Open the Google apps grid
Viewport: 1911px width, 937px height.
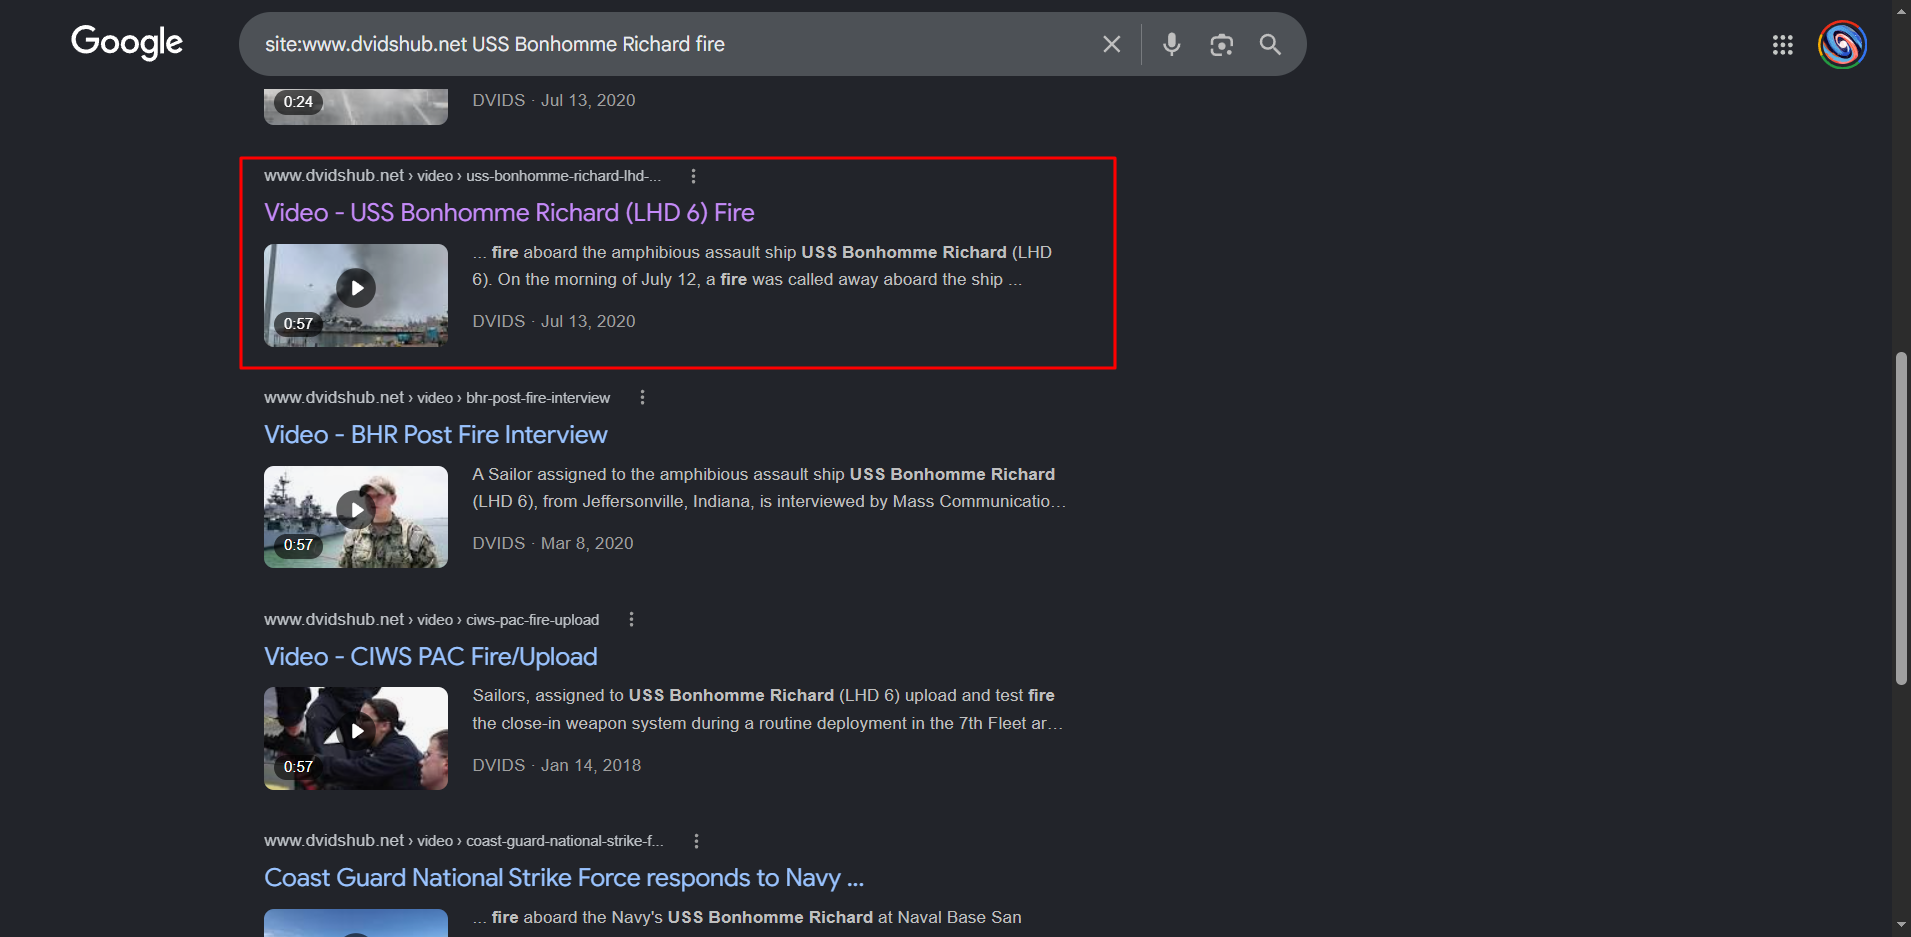click(x=1782, y=44)
